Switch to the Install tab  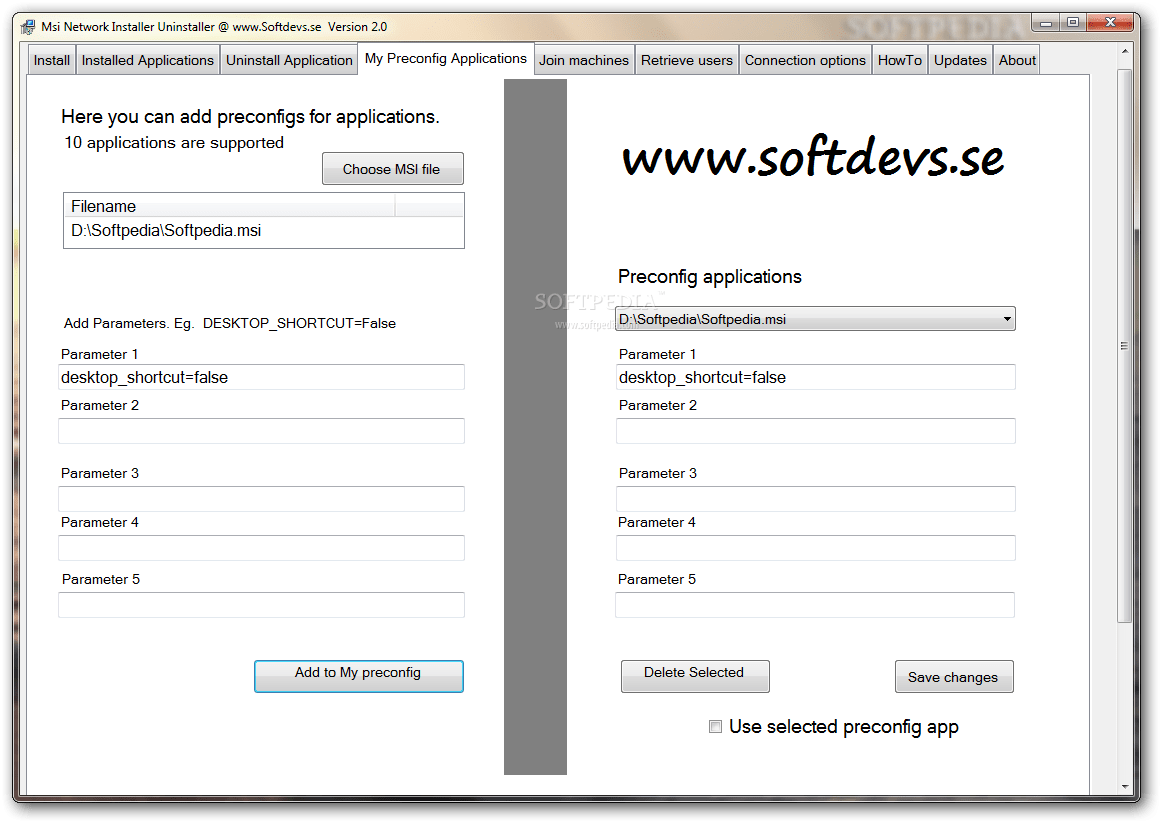click(x=52, y=61)
